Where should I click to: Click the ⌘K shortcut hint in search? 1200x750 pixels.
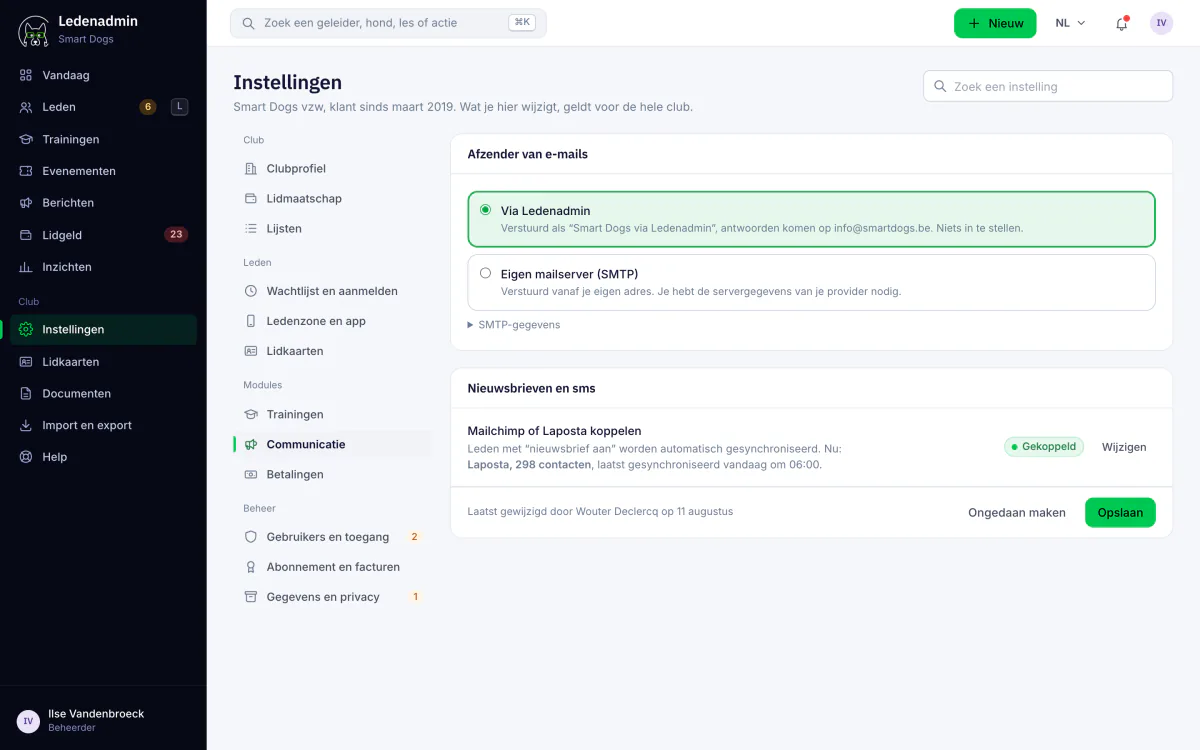pyautogui.click(x=521, y=23)
